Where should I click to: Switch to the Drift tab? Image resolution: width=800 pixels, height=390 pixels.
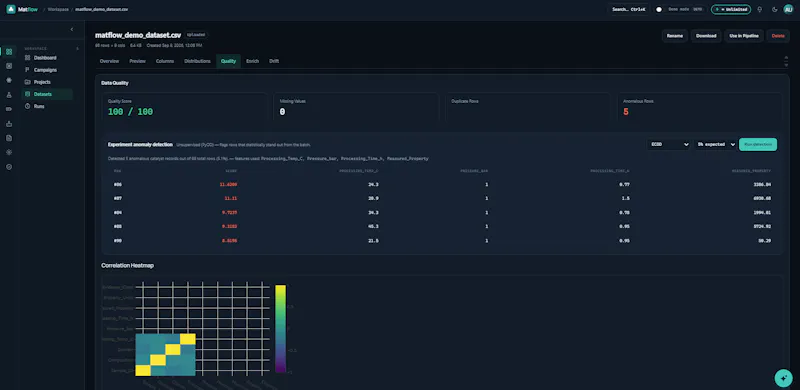point(274,61)
